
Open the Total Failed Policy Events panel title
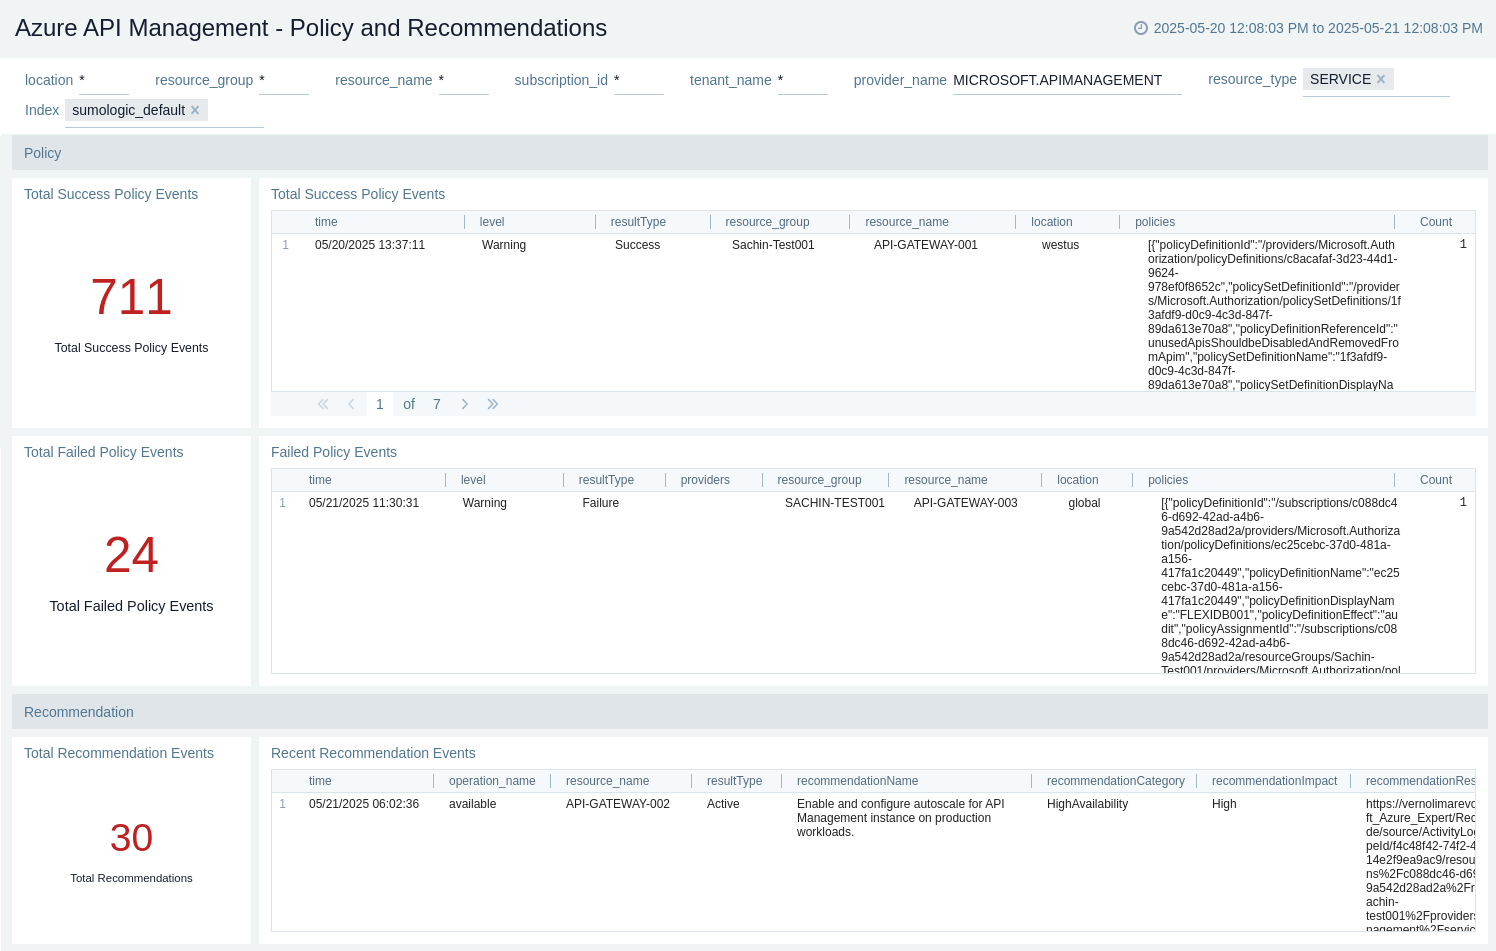[104, 452]
